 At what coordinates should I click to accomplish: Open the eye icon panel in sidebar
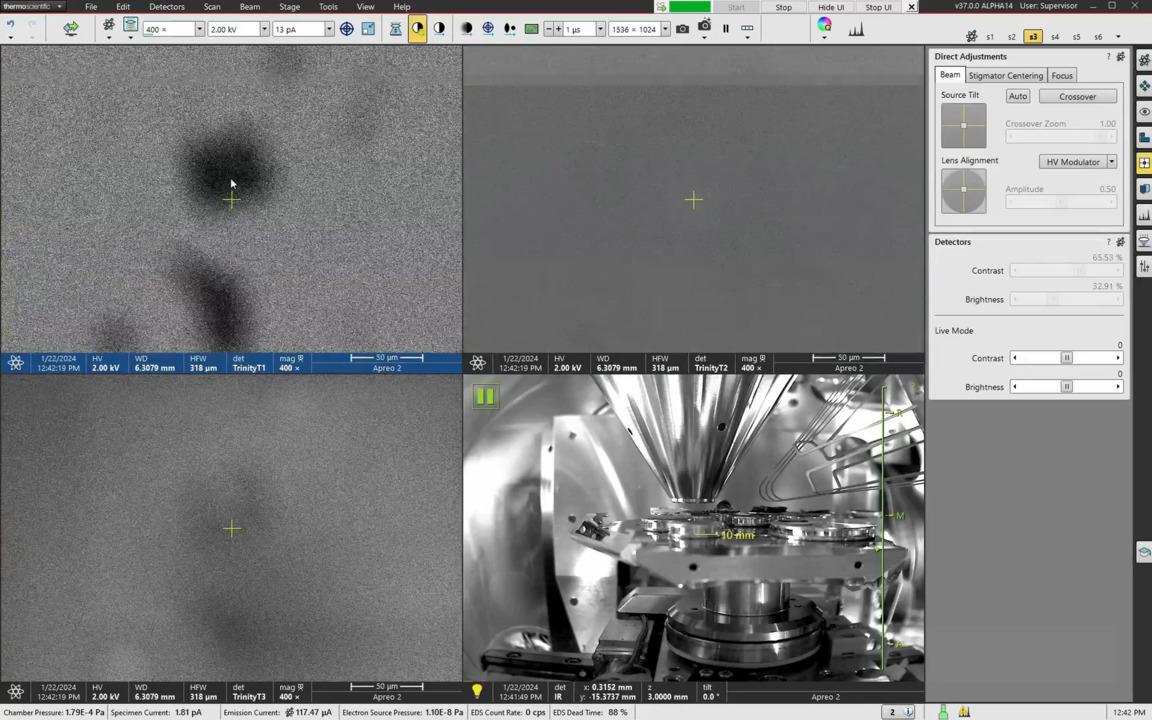pyautogui.click(x=1144, y=111)
